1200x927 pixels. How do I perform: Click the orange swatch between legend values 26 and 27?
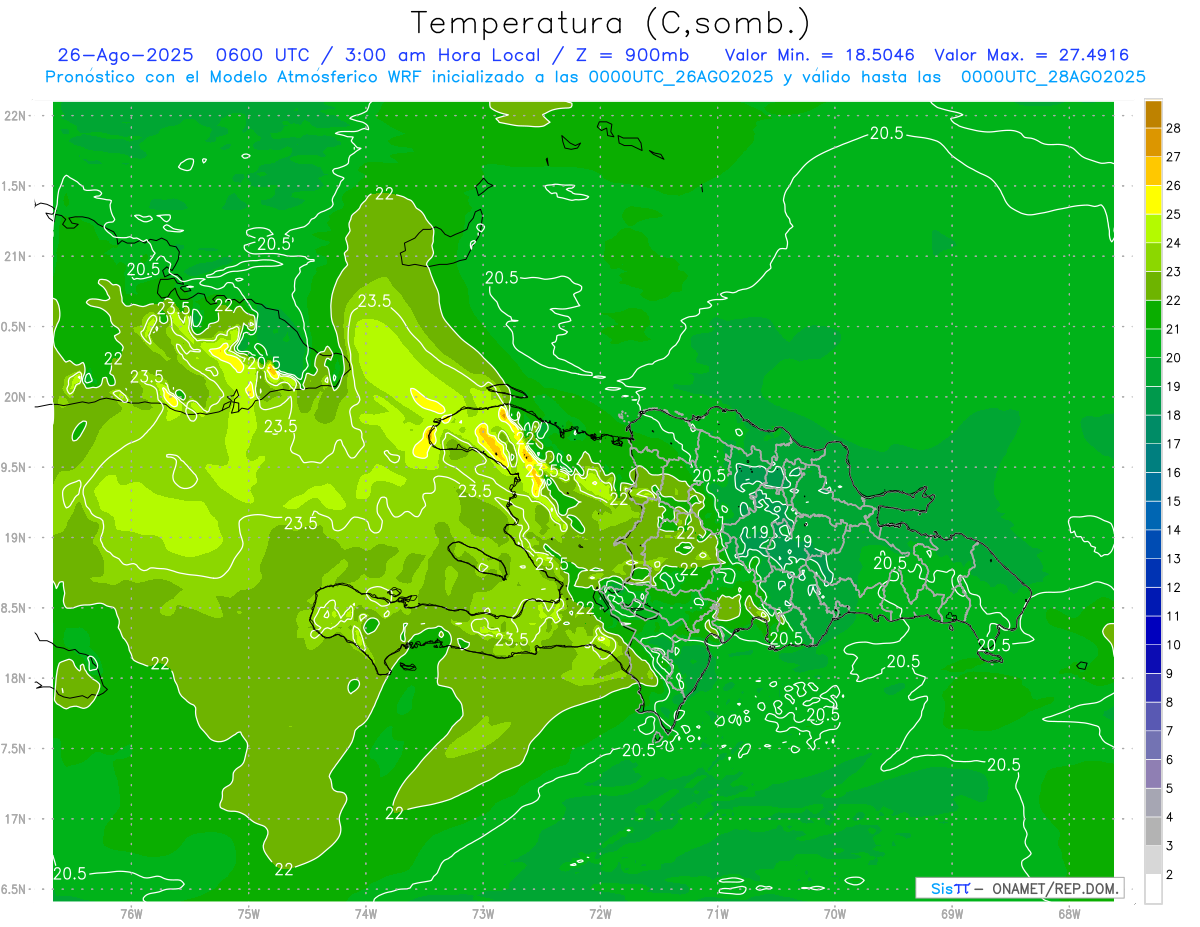[1153, 171]
